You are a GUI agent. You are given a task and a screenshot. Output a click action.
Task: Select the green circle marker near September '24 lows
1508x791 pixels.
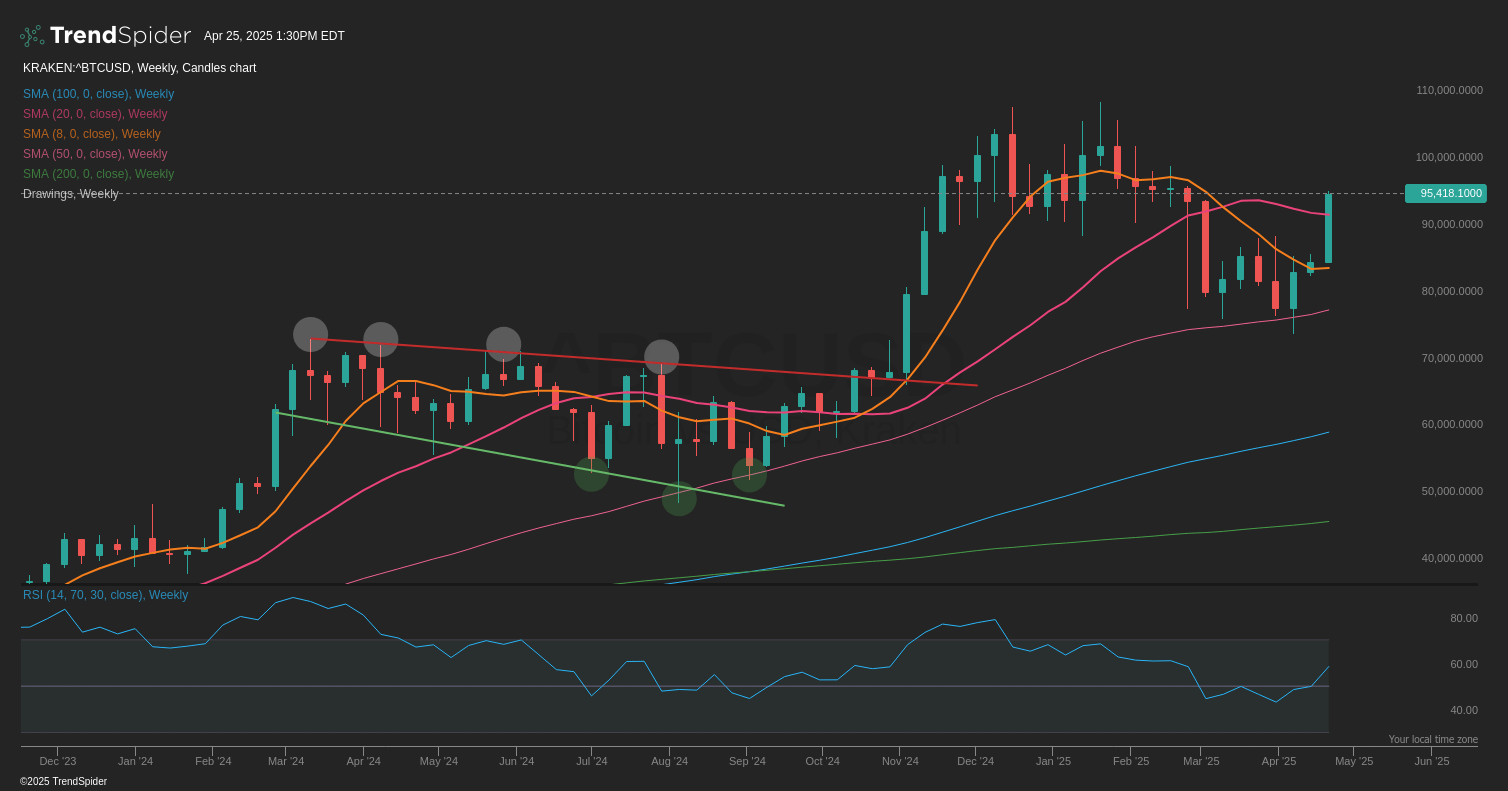(749, 475)
